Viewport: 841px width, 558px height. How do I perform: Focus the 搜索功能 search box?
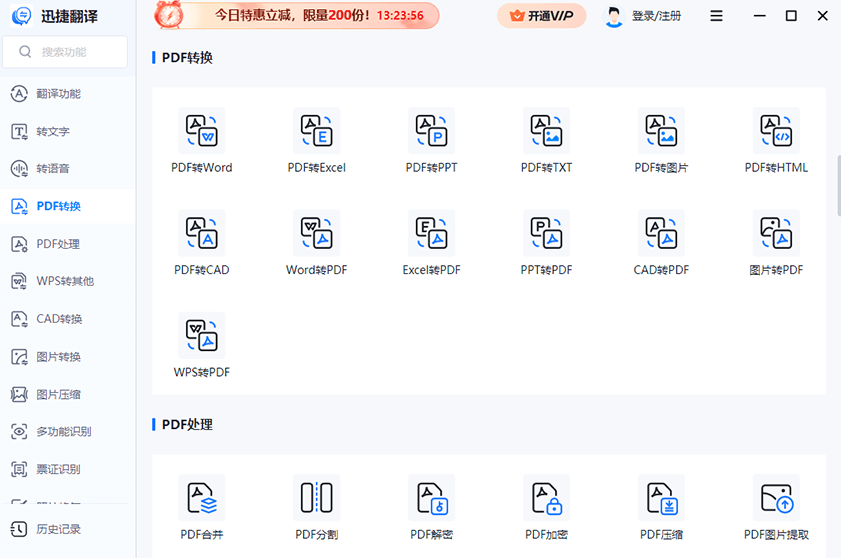pyautogui.click(x=65, y=52)
